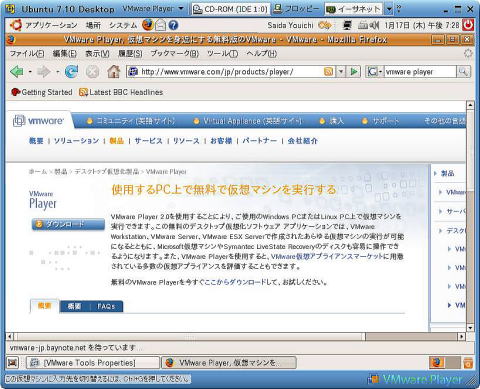Switch to the FAQs tab

[106, 306]
